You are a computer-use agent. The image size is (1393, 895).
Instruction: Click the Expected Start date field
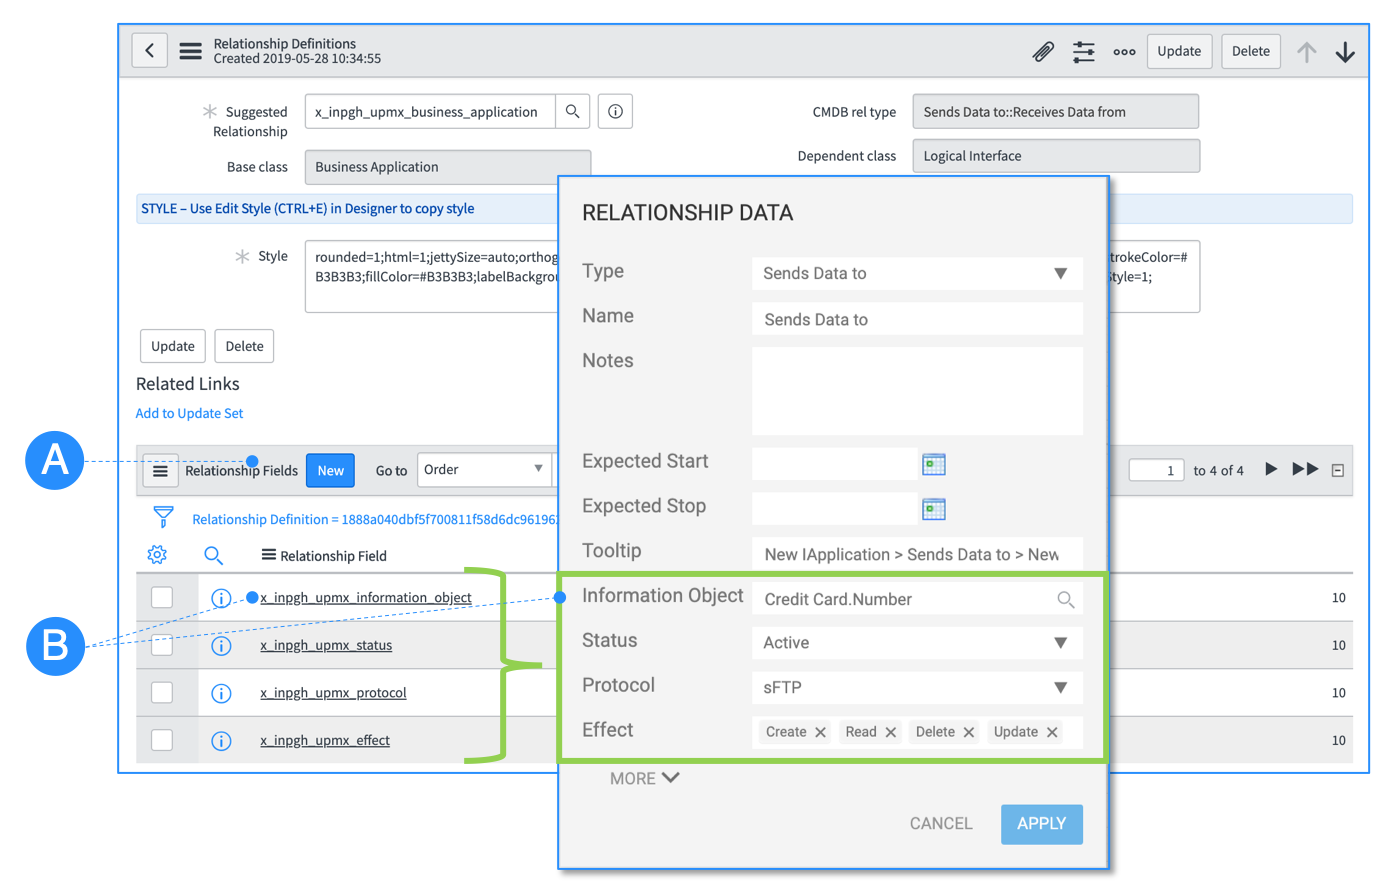pos(834,464)
